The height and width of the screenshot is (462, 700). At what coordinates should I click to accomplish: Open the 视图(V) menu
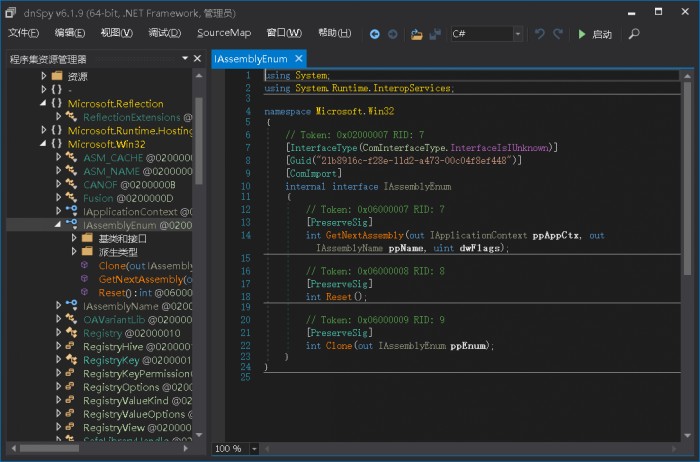[x=117, y=33]
